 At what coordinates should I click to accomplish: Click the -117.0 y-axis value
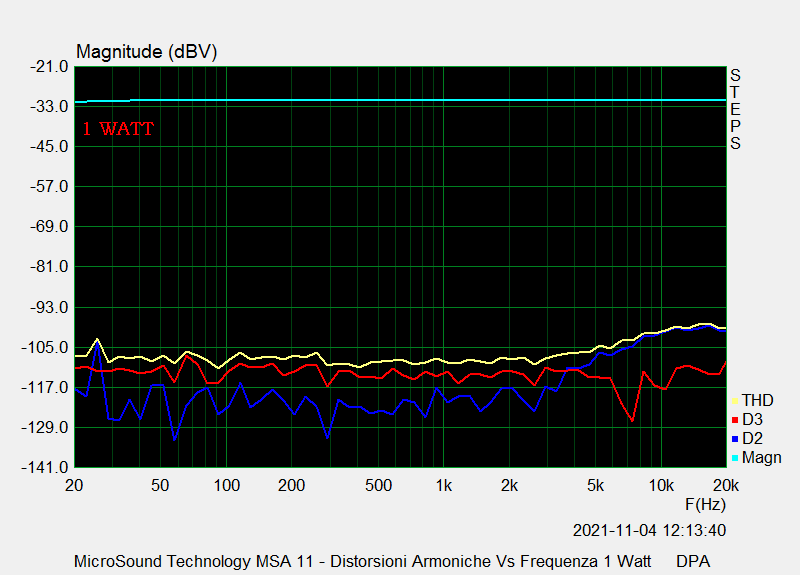pyautogui.click(x=45, y=388)
